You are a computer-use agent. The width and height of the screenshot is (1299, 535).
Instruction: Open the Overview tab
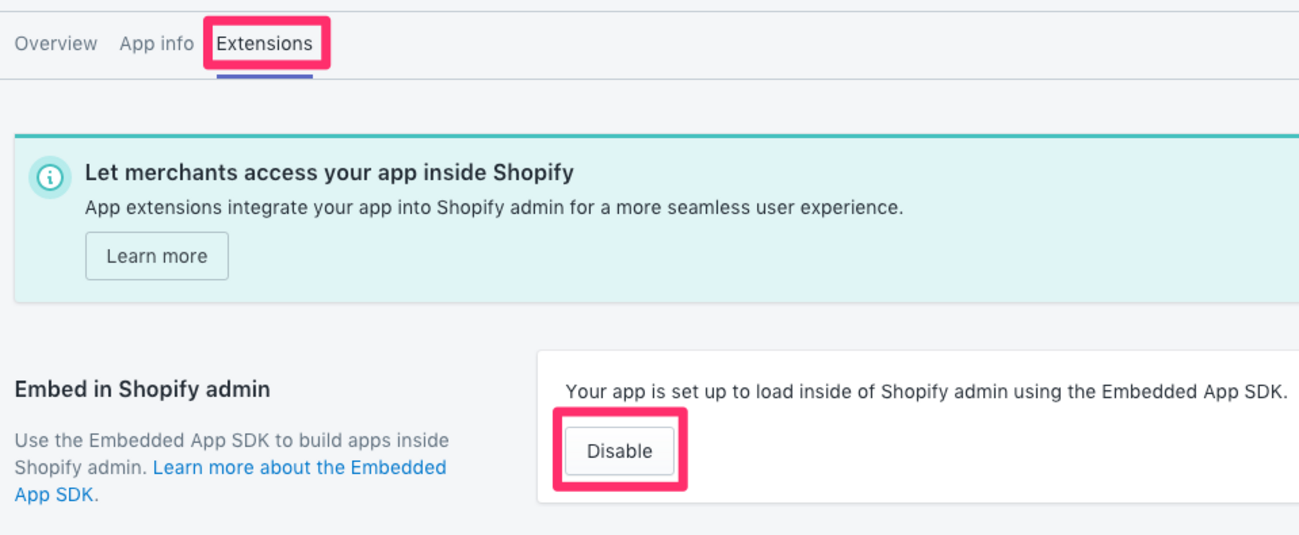[56, 44]
